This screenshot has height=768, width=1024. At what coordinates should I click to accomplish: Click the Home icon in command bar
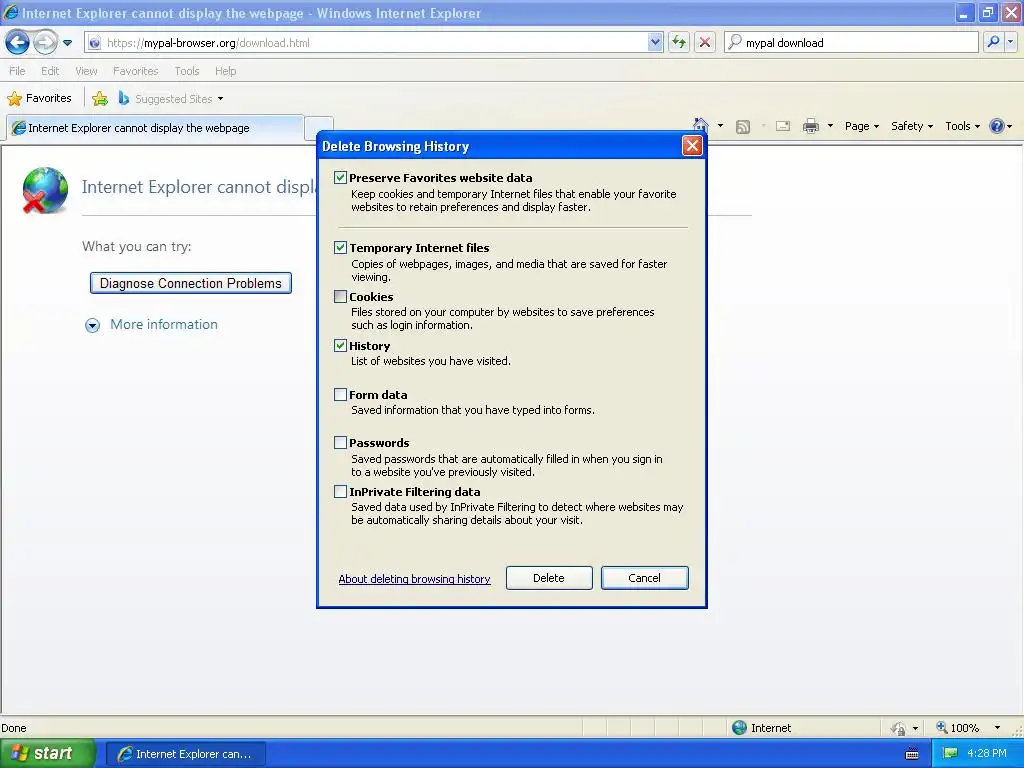tap(701, 125)
